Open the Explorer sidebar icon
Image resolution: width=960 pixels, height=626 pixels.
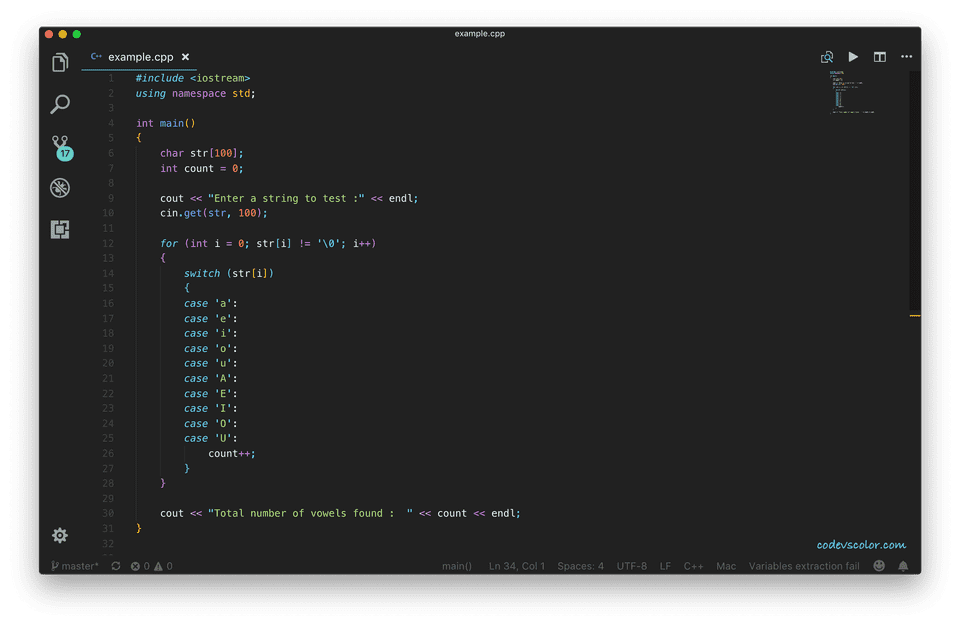[59, 61]
